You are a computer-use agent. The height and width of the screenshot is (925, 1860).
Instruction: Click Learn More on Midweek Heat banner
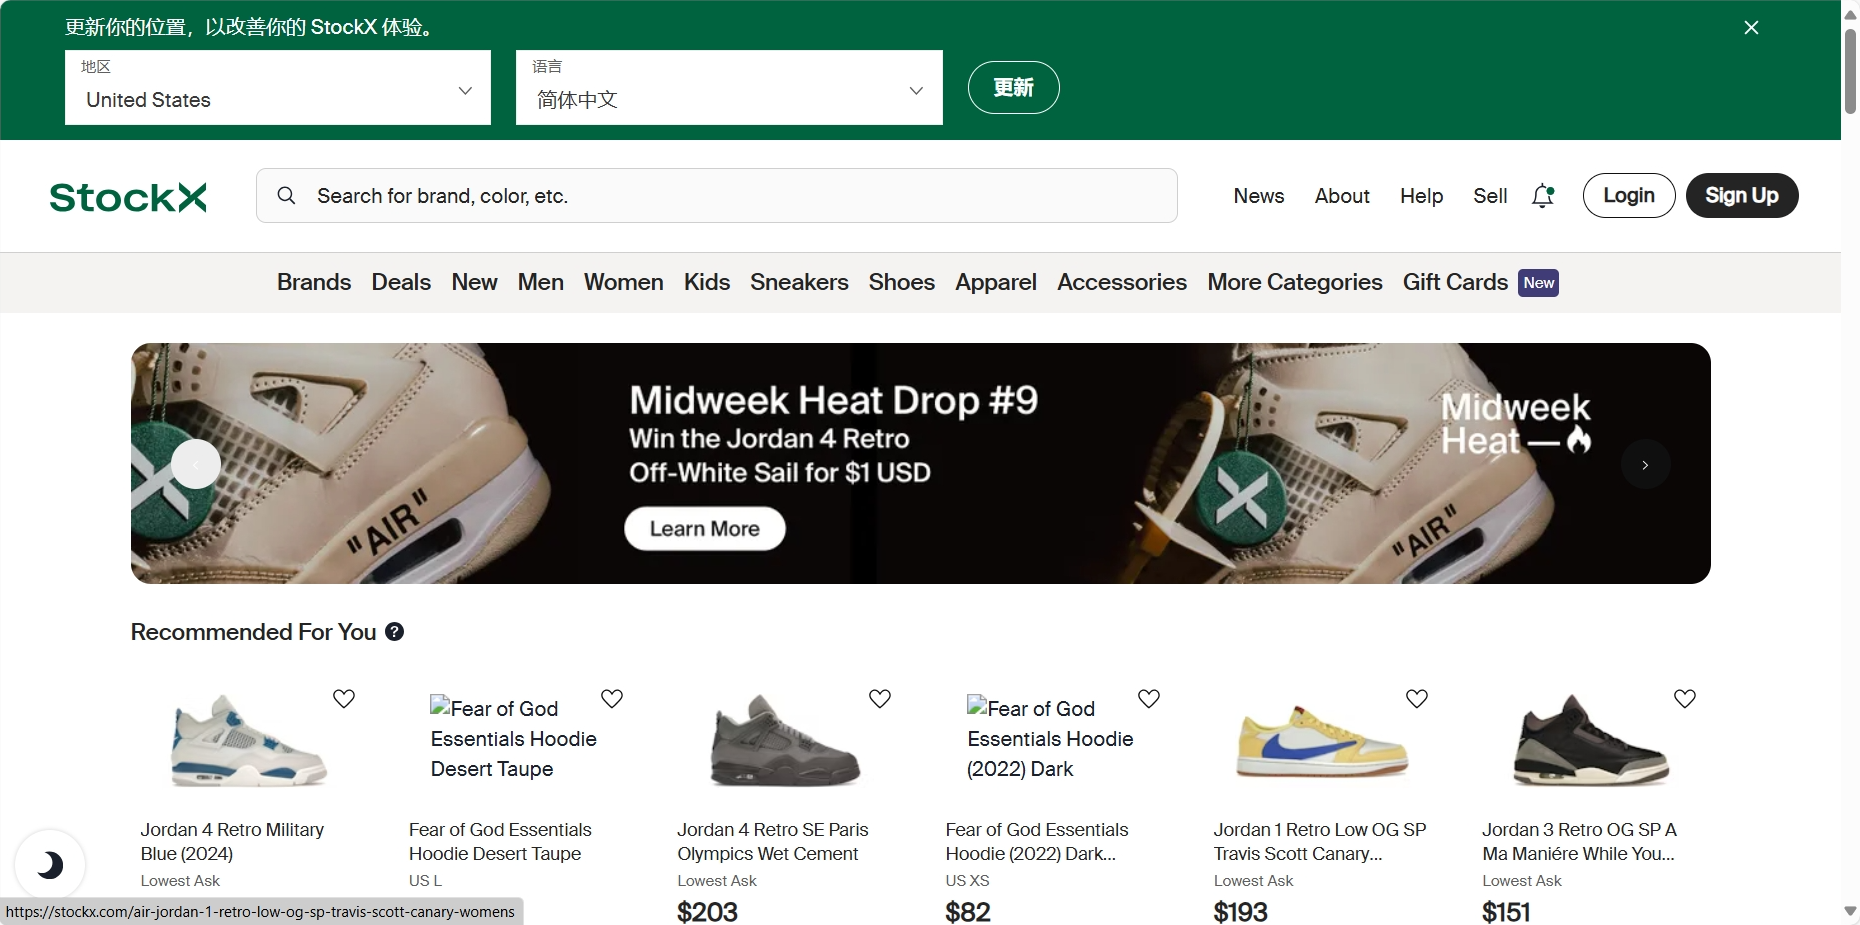coord(705,529)
